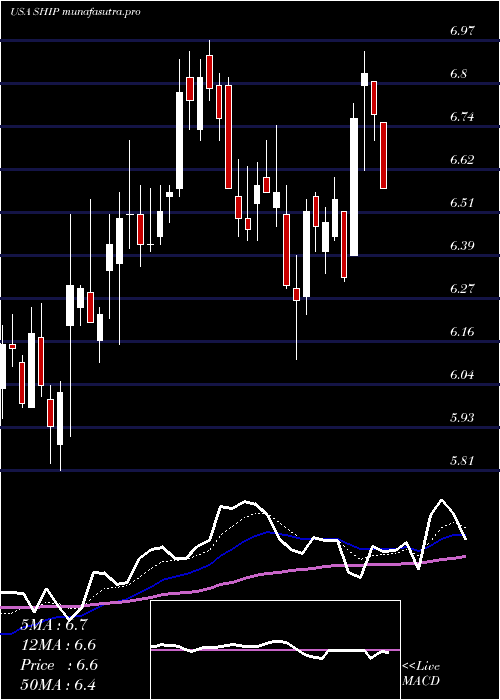
Task: Select the 6.16 price axis label
Action: 463,332
